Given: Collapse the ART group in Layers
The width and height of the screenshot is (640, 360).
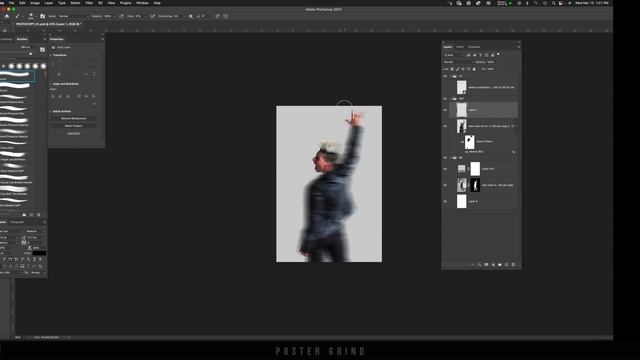Looking at the screenshot, I should [450, 99].
